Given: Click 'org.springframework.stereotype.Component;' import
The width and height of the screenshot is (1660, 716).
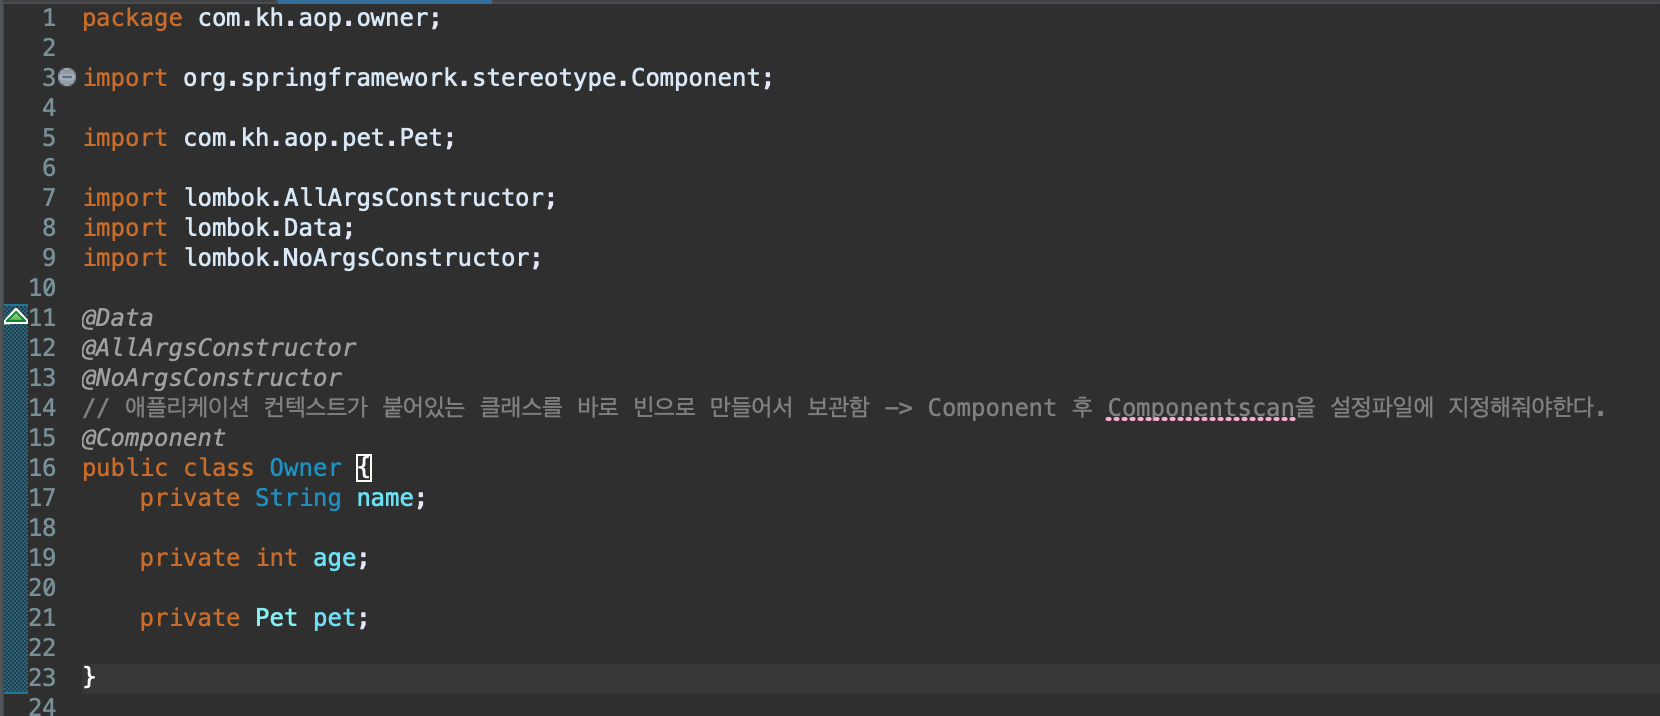Looking at the screenshot, I should [478, 78].
